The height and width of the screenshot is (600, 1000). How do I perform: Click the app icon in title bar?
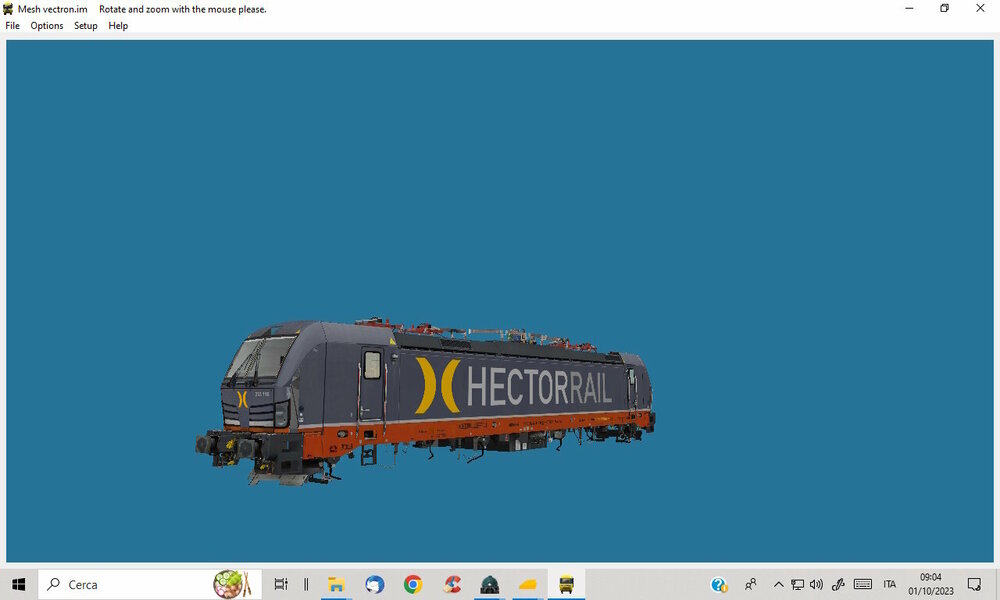8,9
